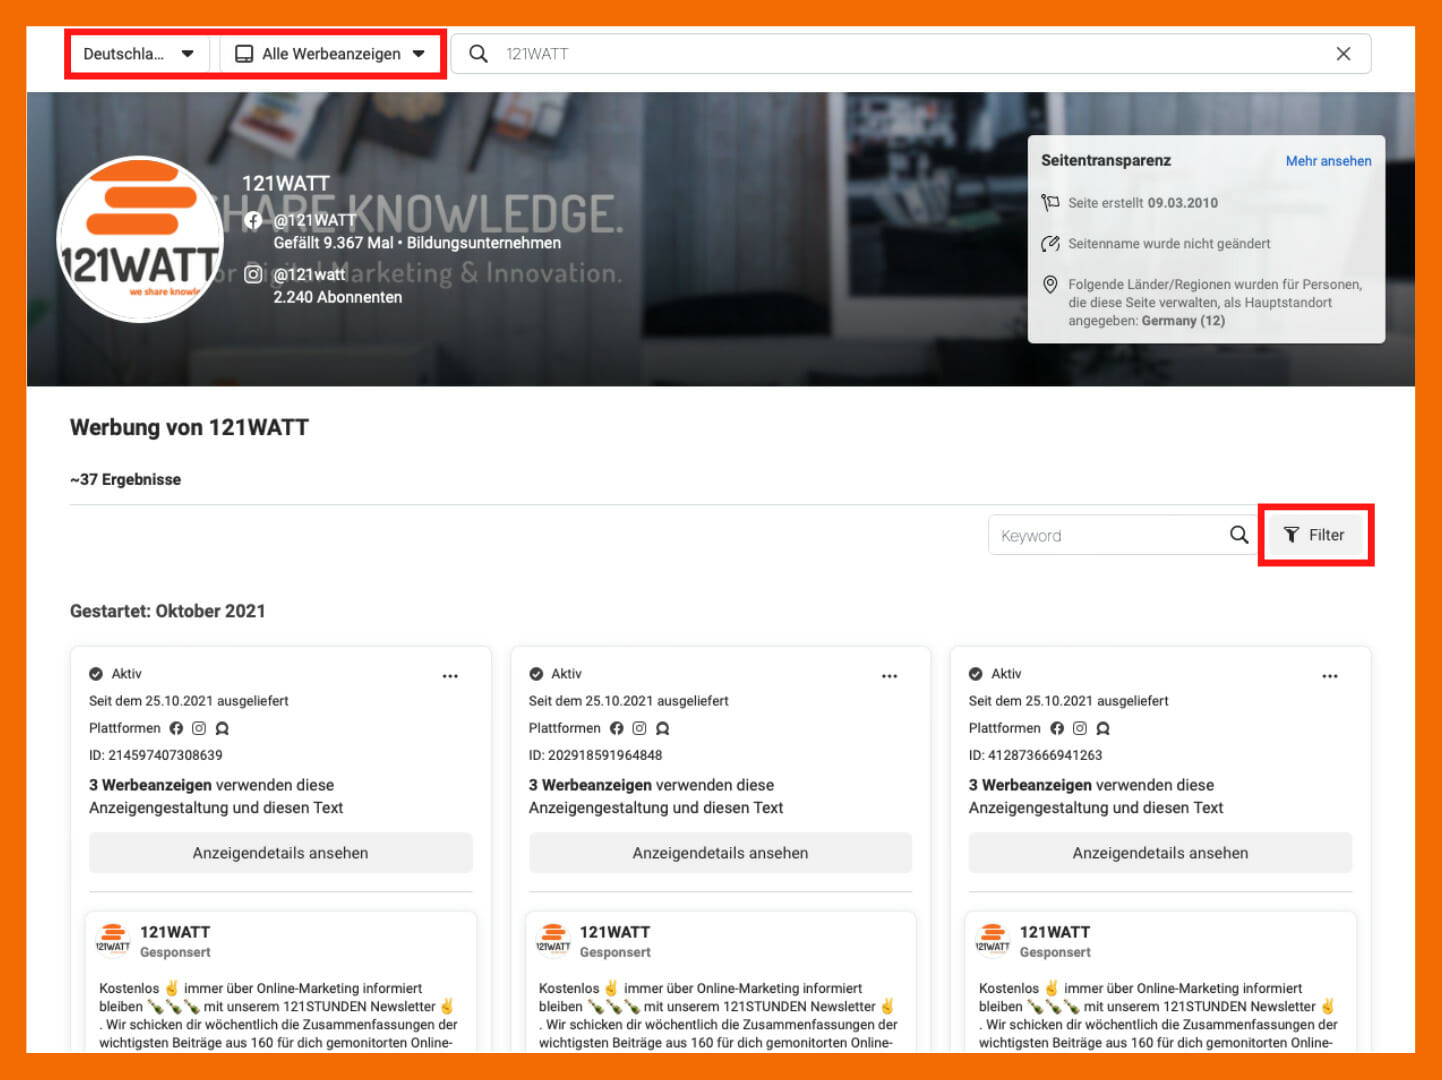The width and height of the screenshot is (1442, 1080).
Task: Open the @121watt Instagram handle
Action: point(309,274)
